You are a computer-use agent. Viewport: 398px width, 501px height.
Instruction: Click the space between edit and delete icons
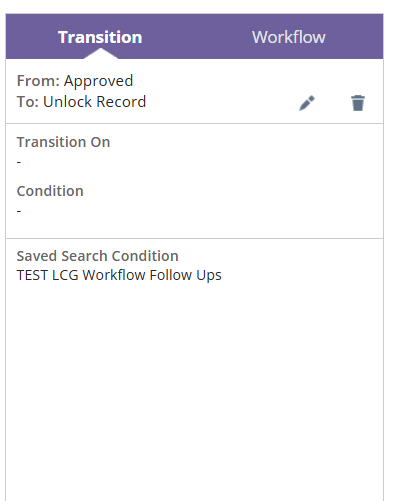[333, 103]
